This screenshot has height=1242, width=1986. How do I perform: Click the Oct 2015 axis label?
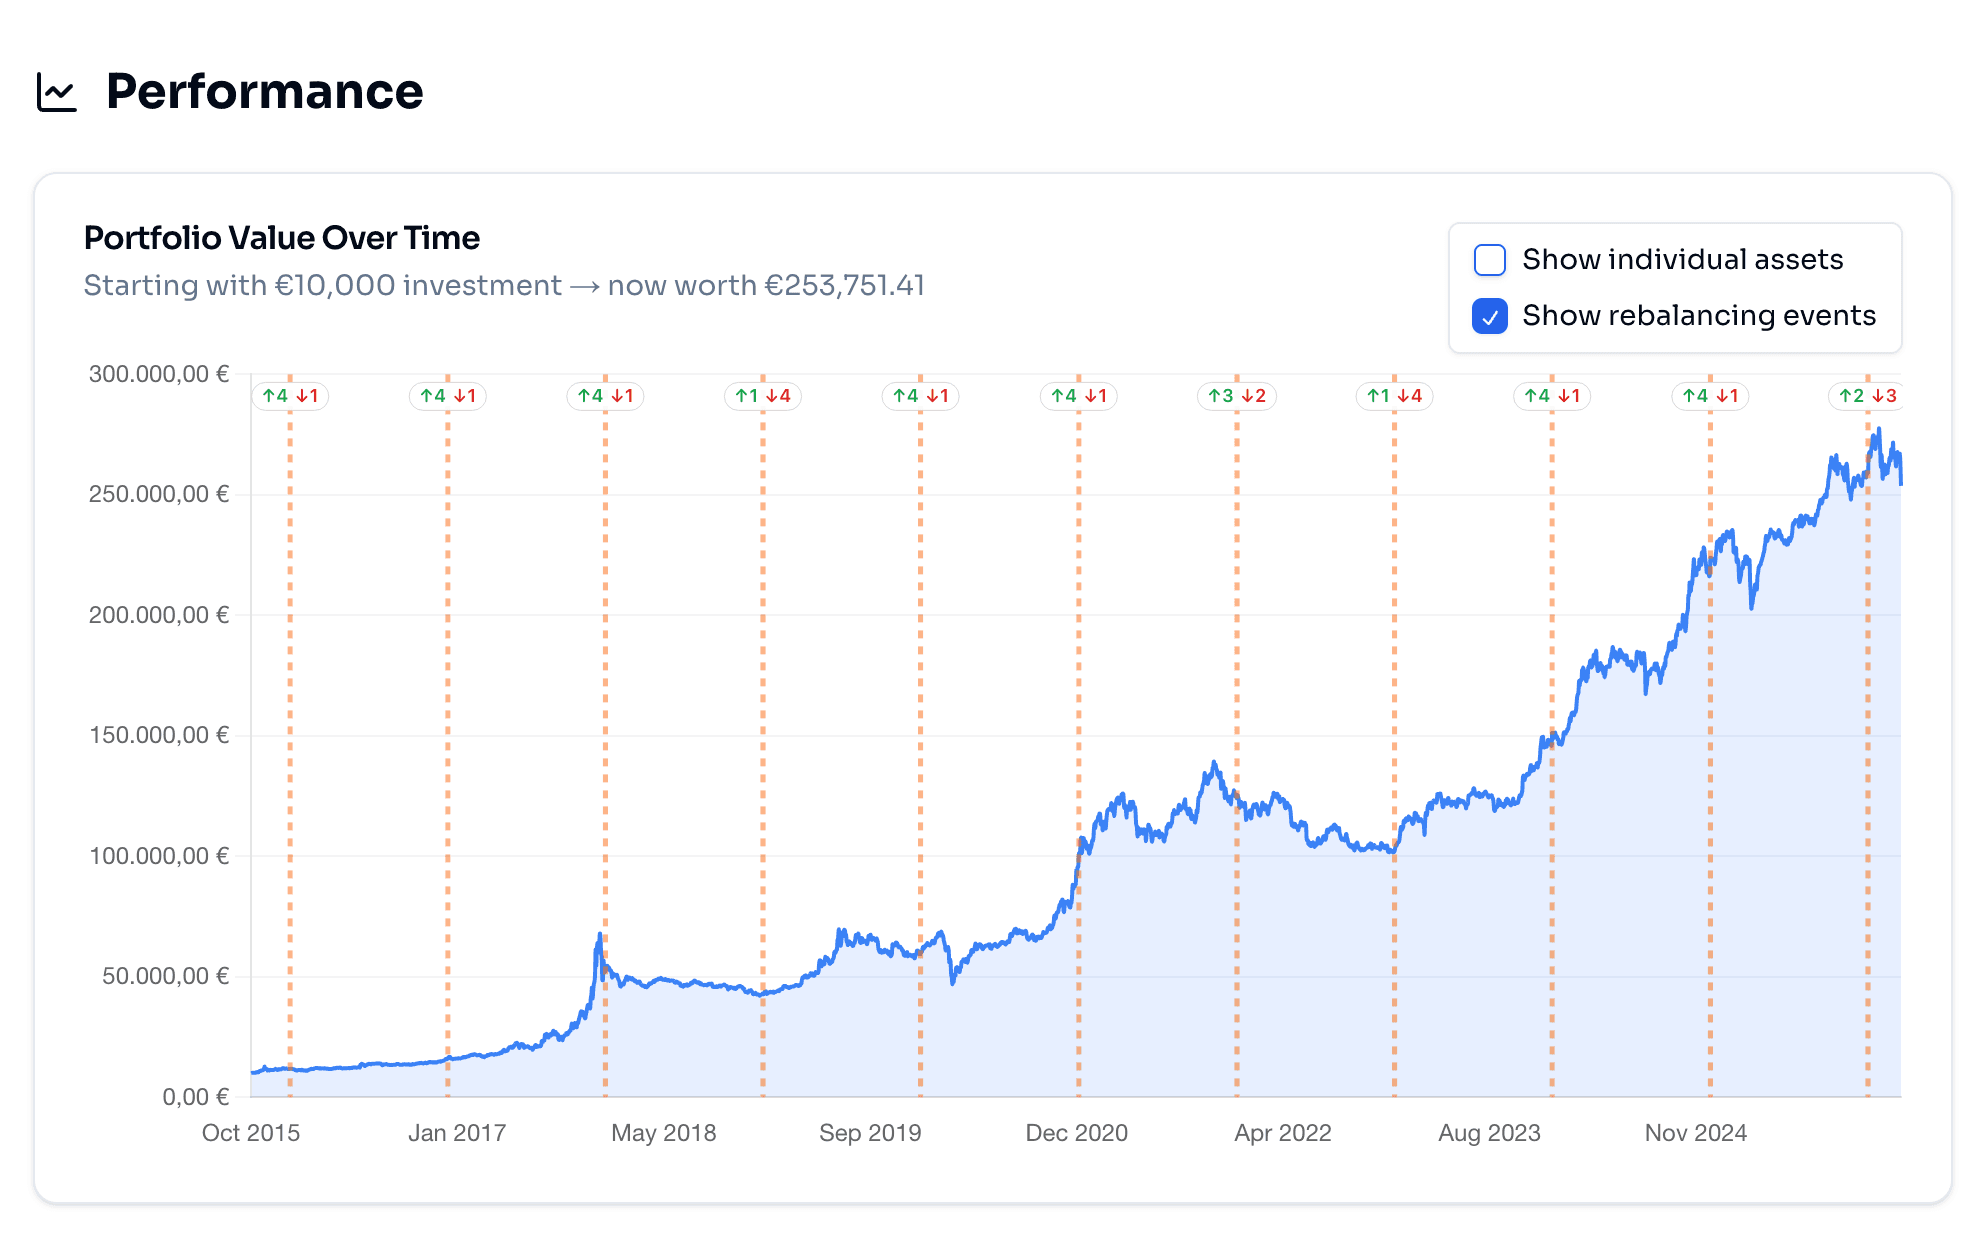[251, 1132]
